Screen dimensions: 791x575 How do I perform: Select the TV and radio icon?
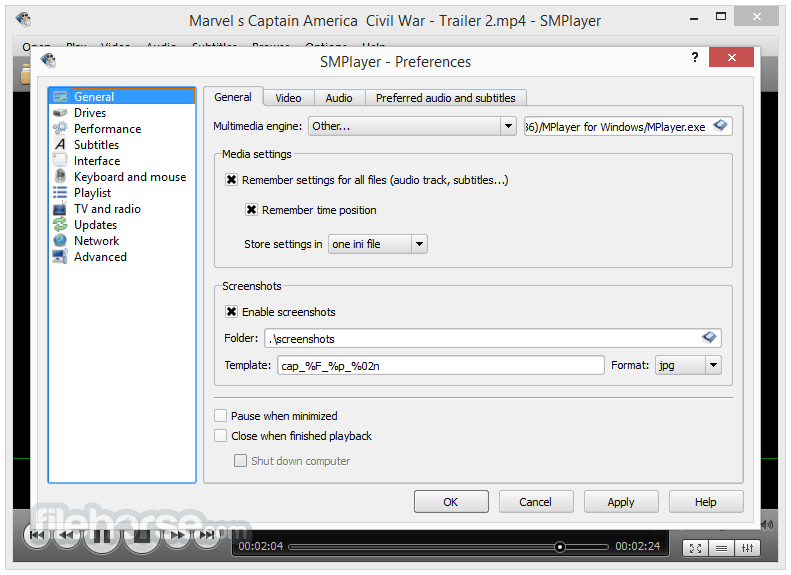tap(60, 209)
